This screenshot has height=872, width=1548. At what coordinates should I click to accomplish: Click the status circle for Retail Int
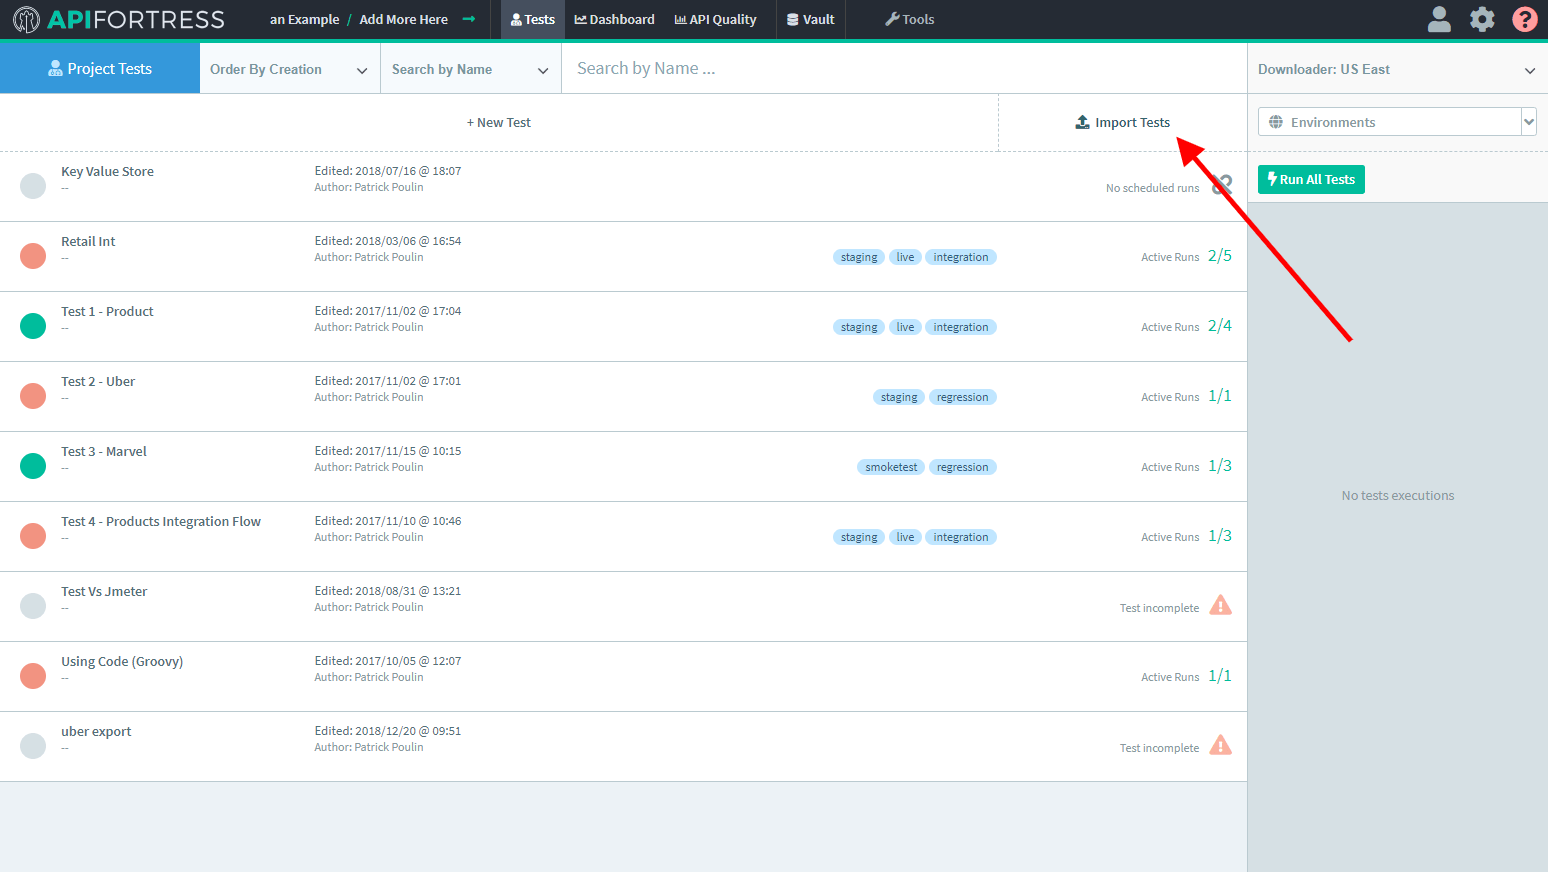(33, 256)
